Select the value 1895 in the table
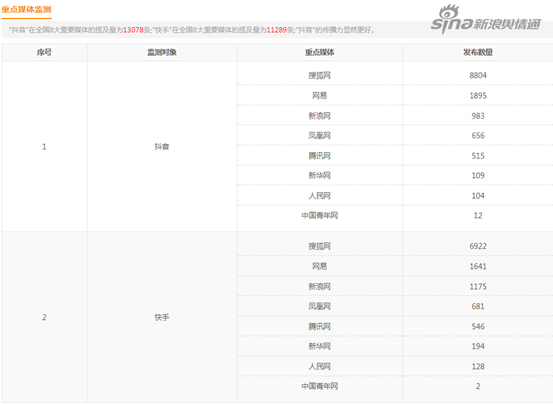The width and height of the screenshot is (553, 404). click(478, 96)
